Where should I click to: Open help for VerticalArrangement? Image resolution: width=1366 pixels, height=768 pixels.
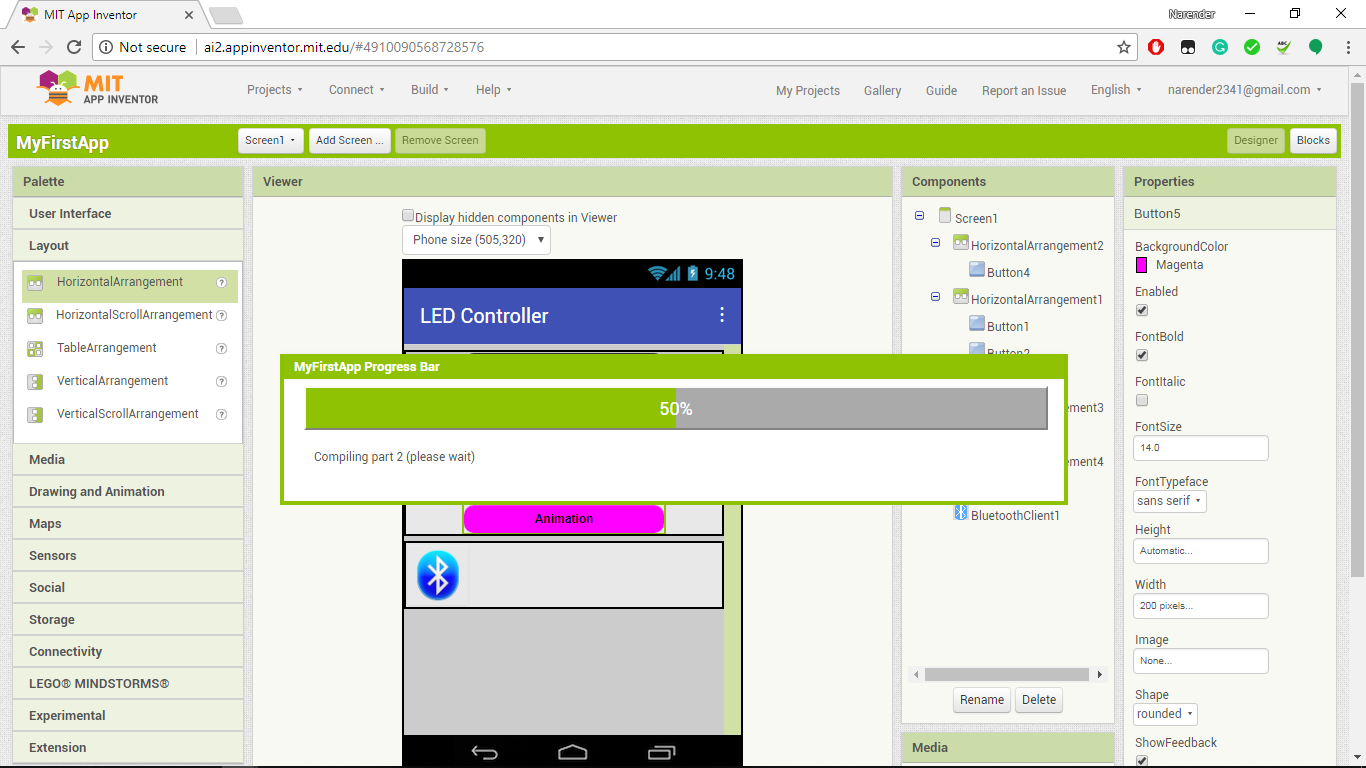click(222, 382)
